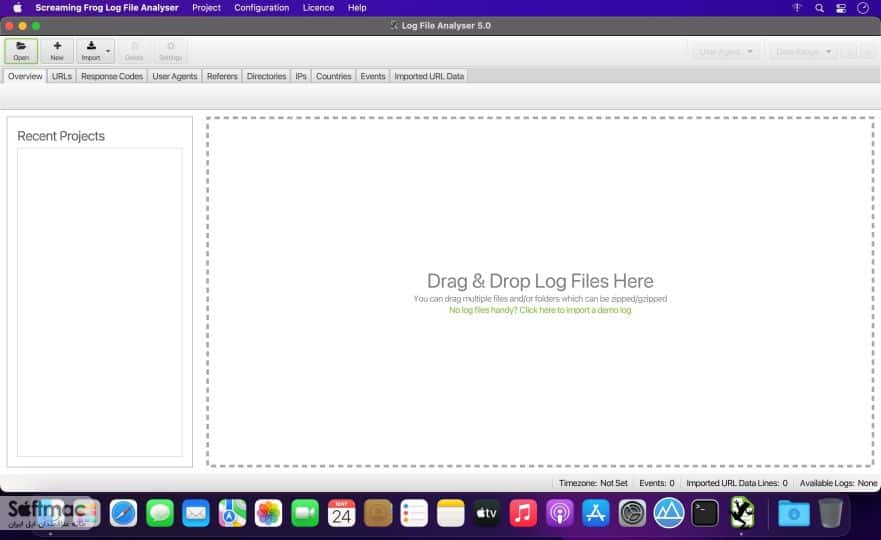
Task: Select the Countries tab
Action: coord(333,76)
